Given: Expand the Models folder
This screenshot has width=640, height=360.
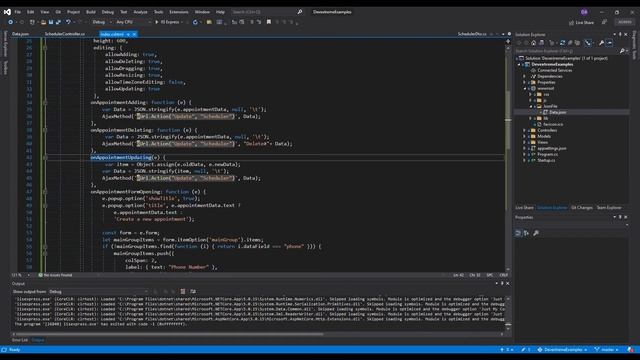Looking at the screenshot, I should [524, 136].
